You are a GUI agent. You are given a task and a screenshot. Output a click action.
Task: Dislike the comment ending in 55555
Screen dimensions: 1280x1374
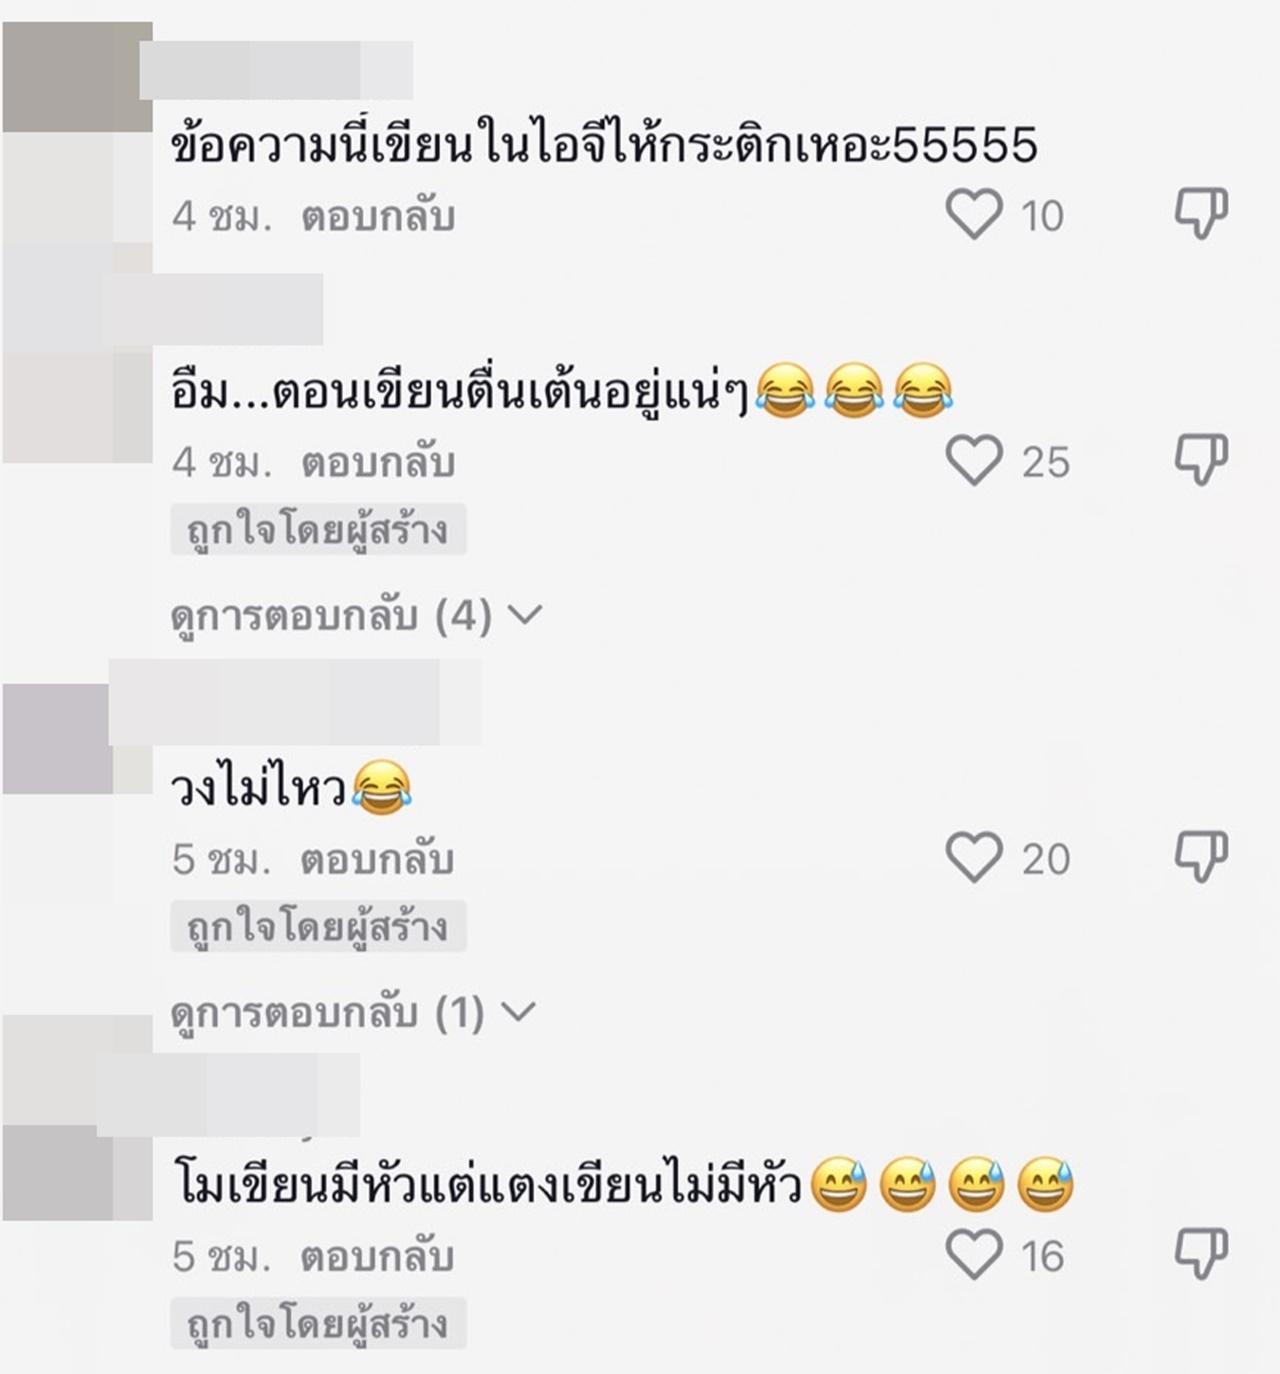(1200, 214)
